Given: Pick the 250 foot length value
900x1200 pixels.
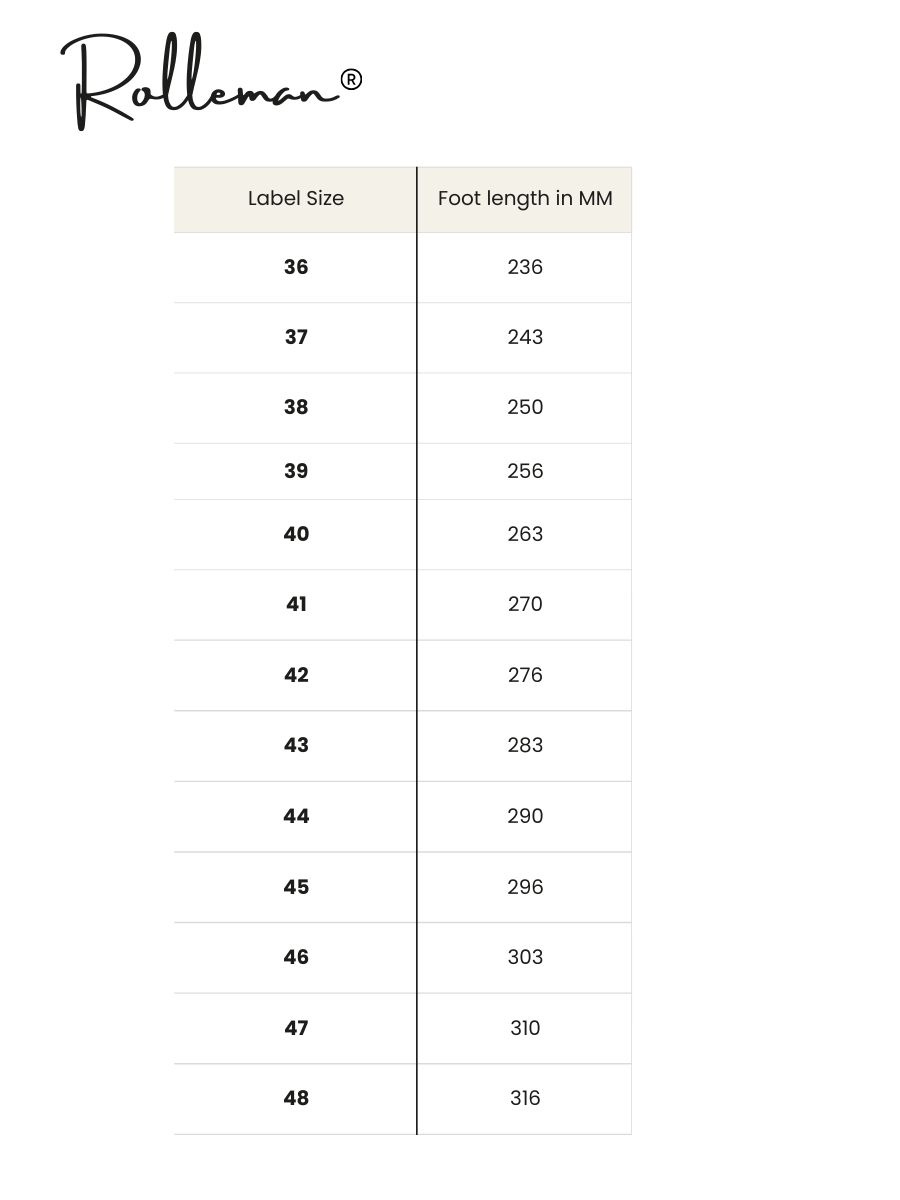Looking at the screenshot, I should click(525, 407).
